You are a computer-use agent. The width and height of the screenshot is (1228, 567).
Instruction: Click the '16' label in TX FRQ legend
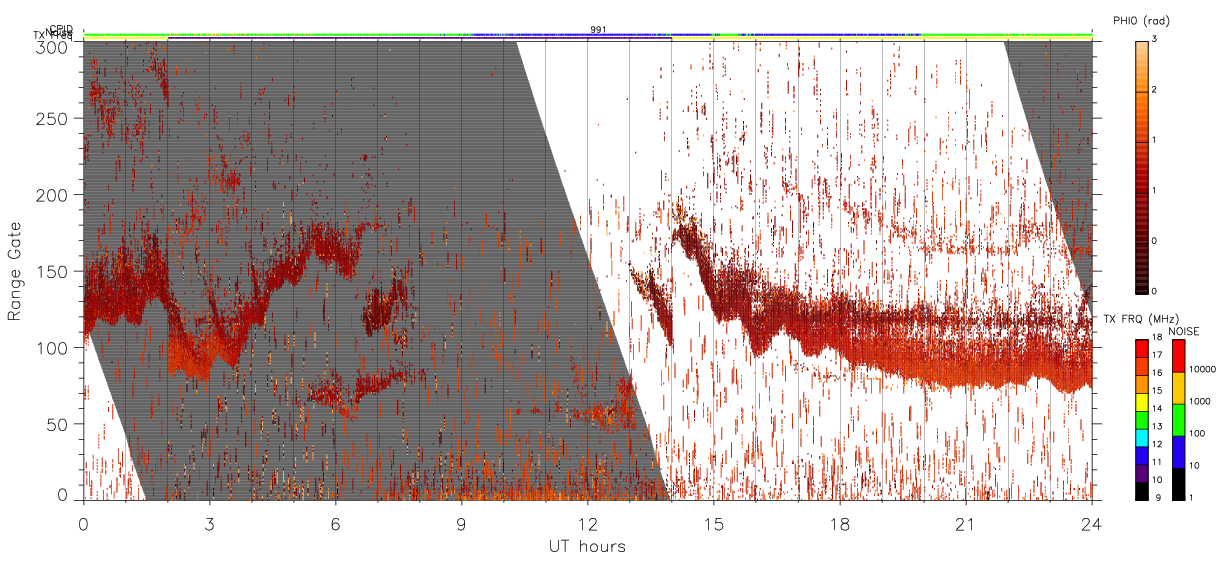pyautogui.click(x=1157, y=372)
